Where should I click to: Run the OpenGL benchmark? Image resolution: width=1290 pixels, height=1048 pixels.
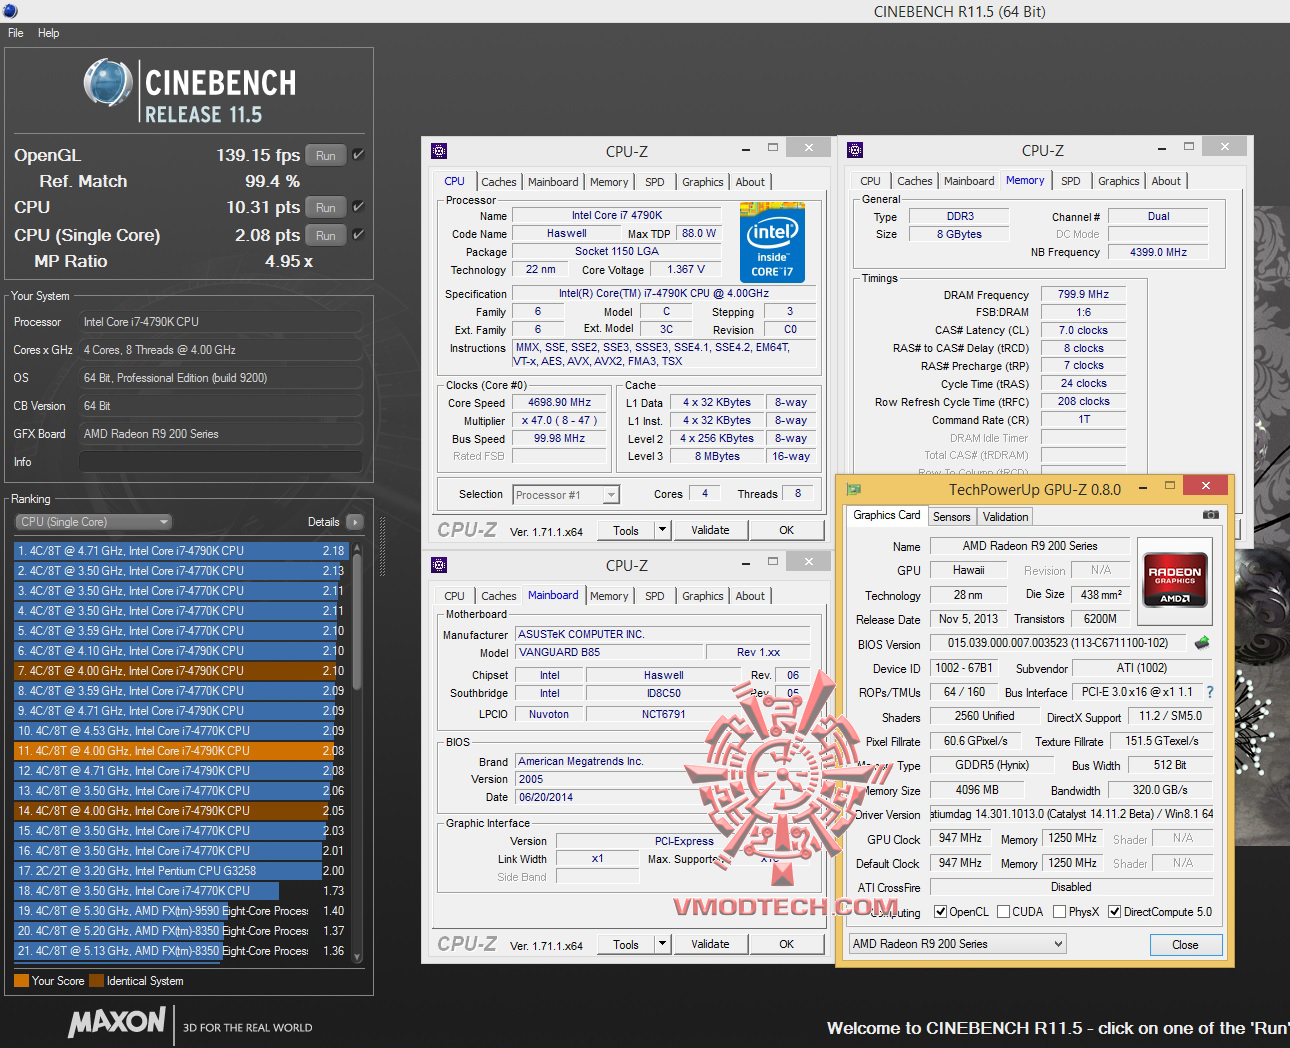tap(326, 155)
